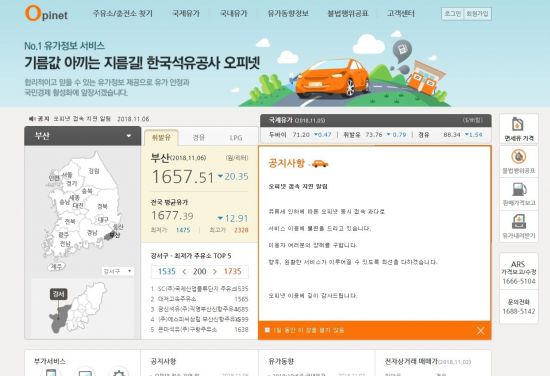
Task: Select 강원 region on the map
Action: tap(94, 171)
